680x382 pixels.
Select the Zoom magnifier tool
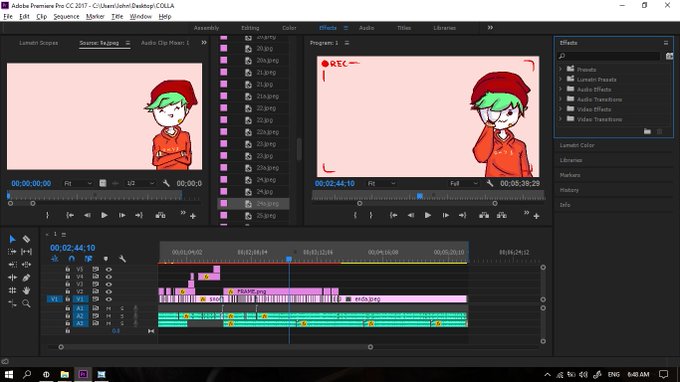point(26,304)
